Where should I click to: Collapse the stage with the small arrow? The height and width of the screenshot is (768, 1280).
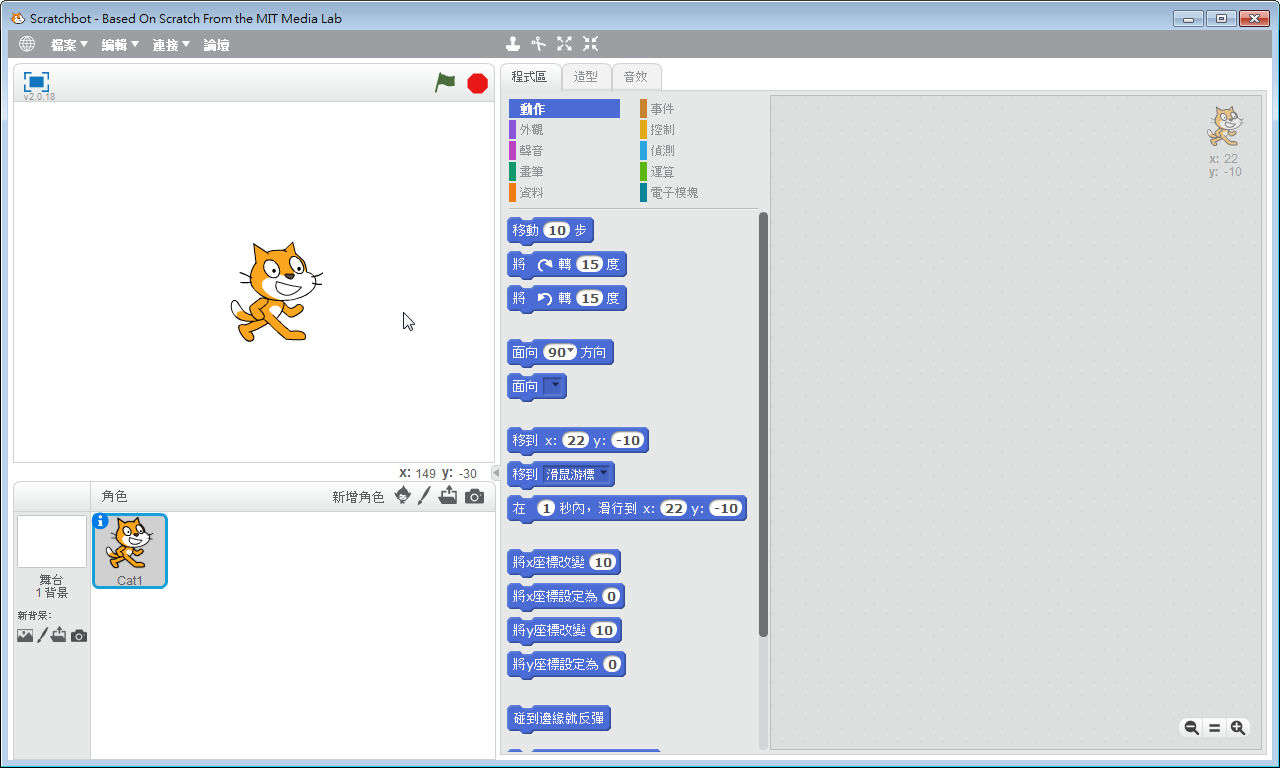tap(496, 473)
